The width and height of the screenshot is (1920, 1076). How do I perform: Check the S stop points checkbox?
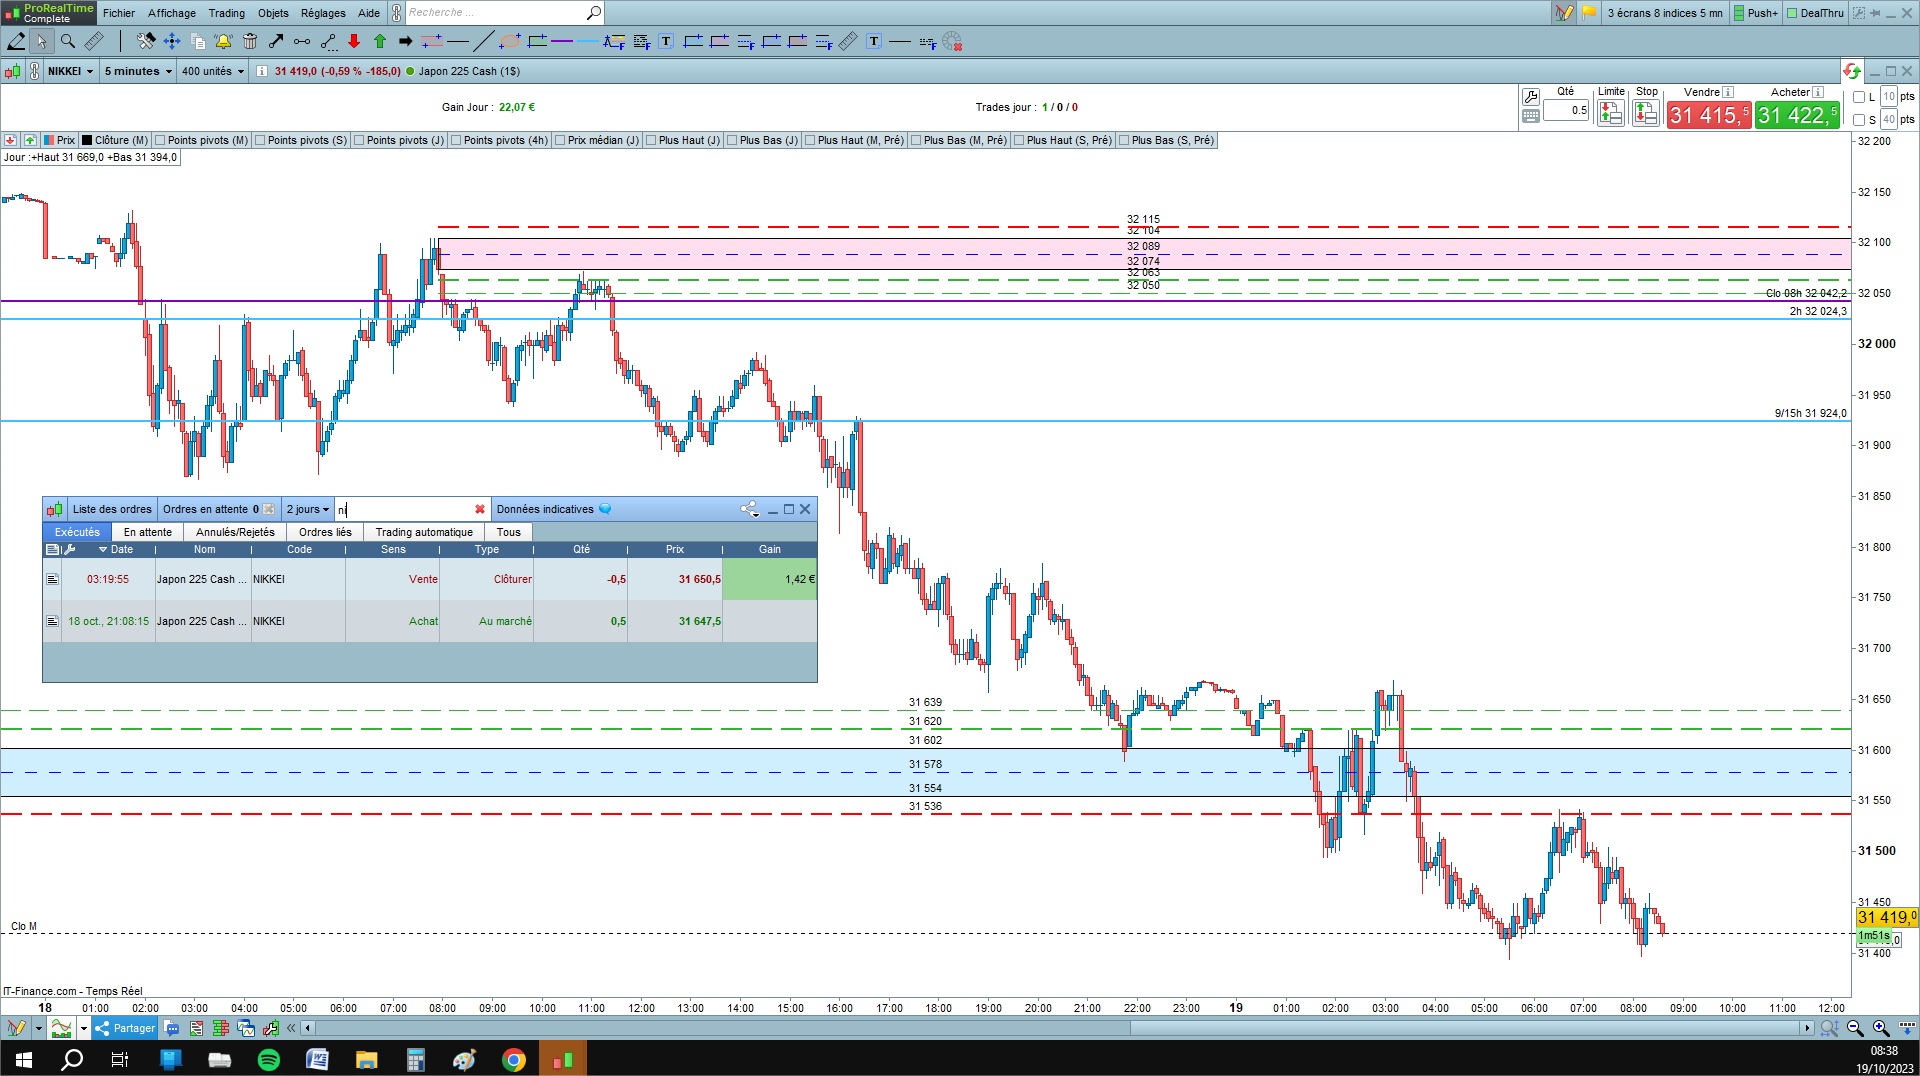tap(1859, 120)
